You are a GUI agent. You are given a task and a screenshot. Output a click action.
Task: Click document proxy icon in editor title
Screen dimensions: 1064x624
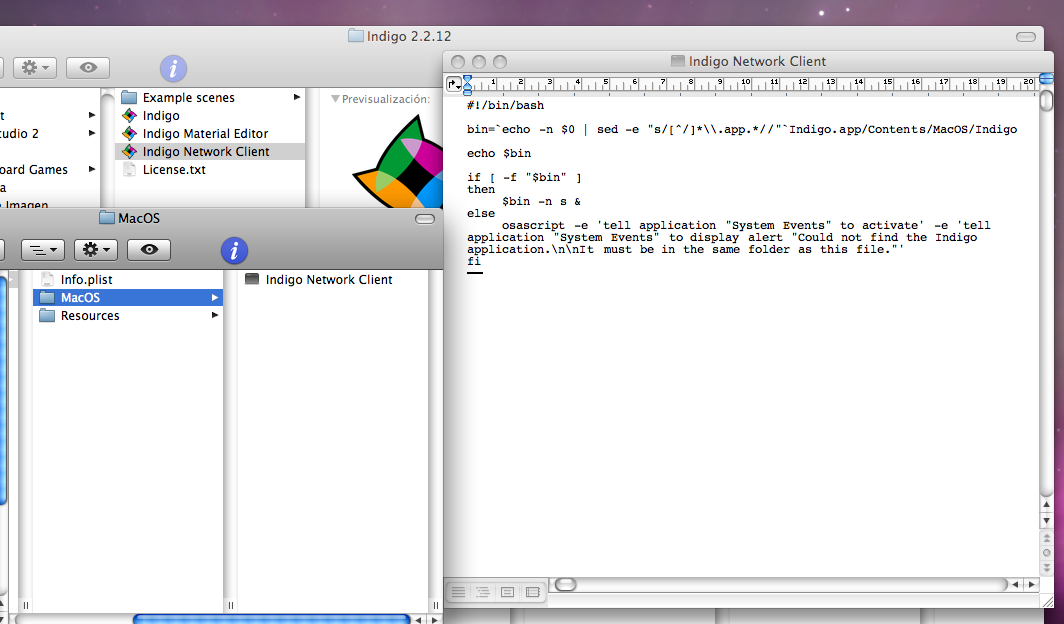click(677, 61)
